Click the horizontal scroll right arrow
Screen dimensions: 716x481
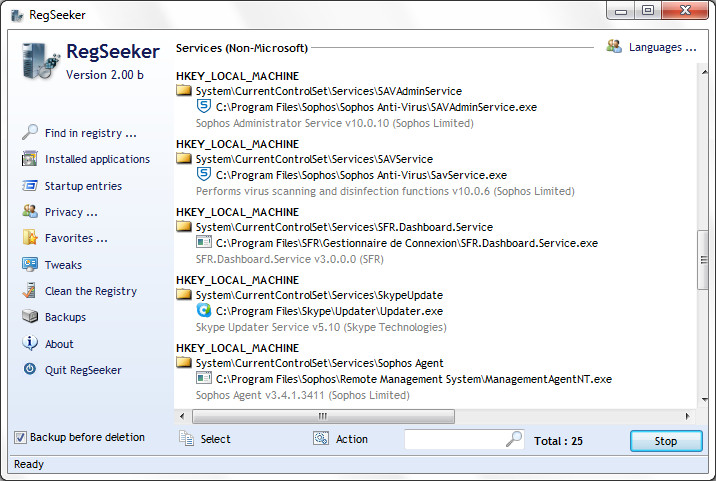[688, 416]
